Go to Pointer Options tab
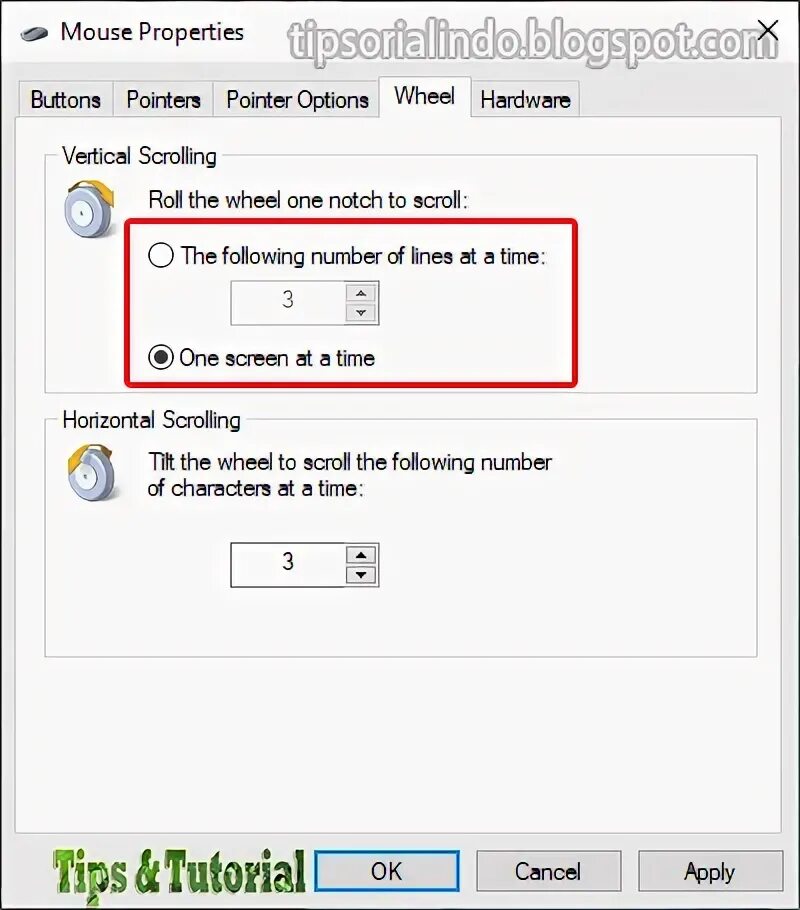This screenshot has height=910, width=800. (x=297, y=100)
